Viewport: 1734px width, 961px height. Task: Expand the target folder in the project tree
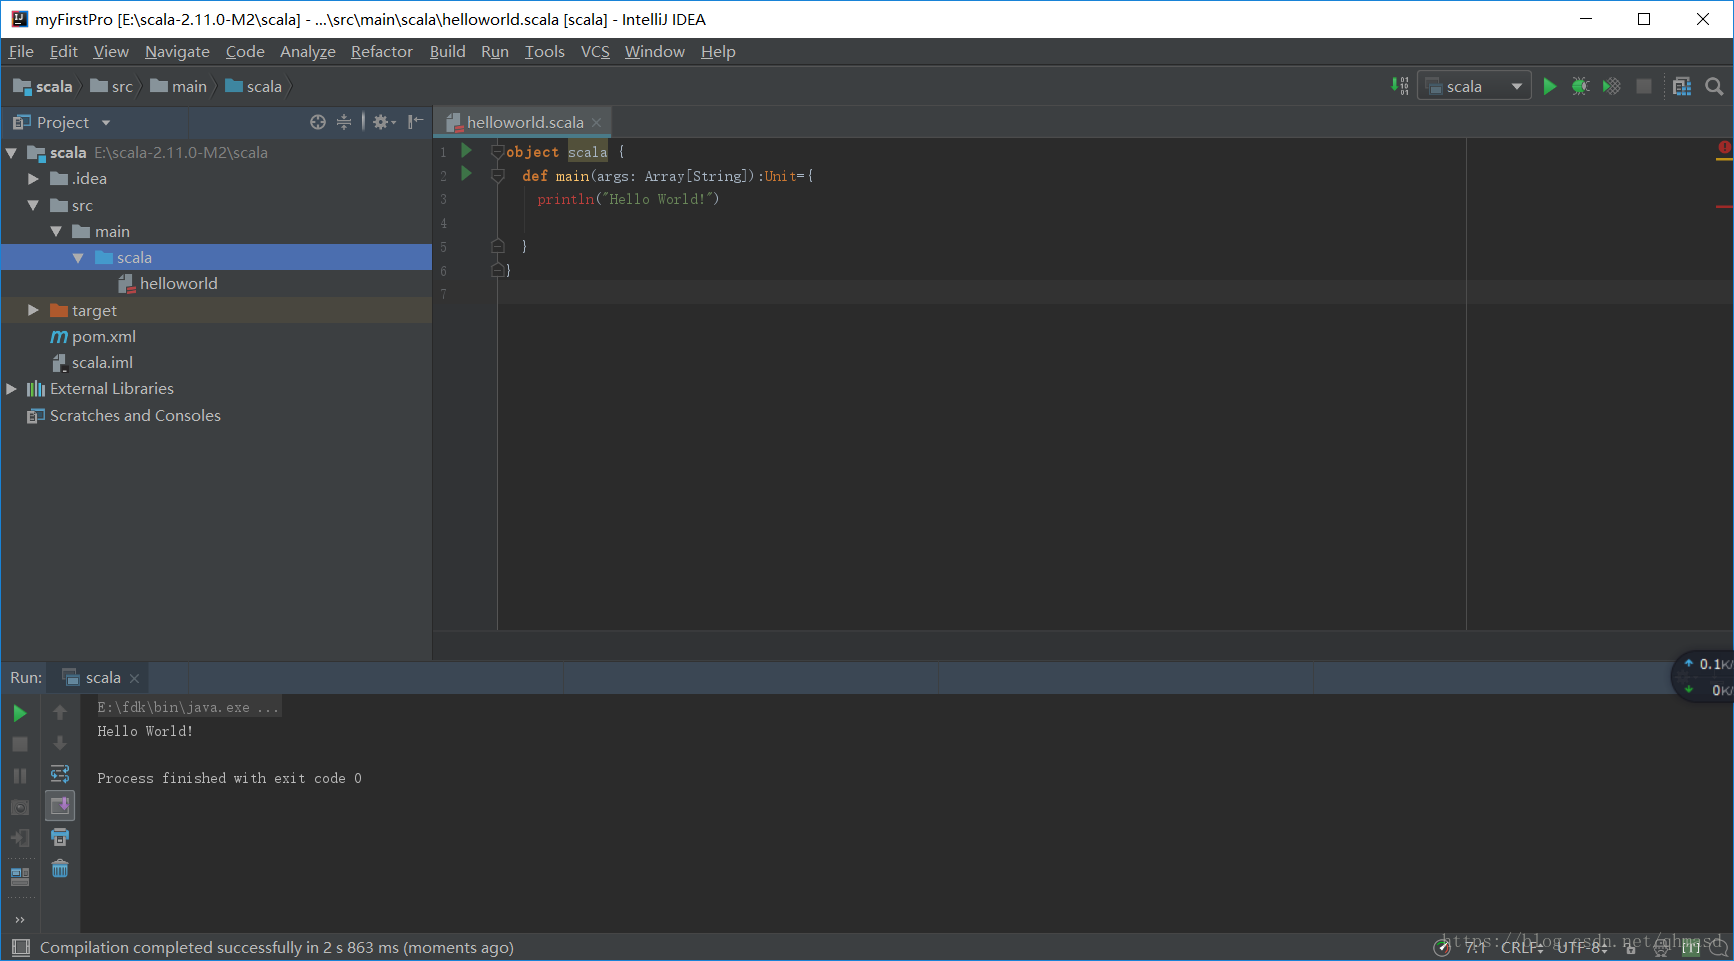coord(33,311)
